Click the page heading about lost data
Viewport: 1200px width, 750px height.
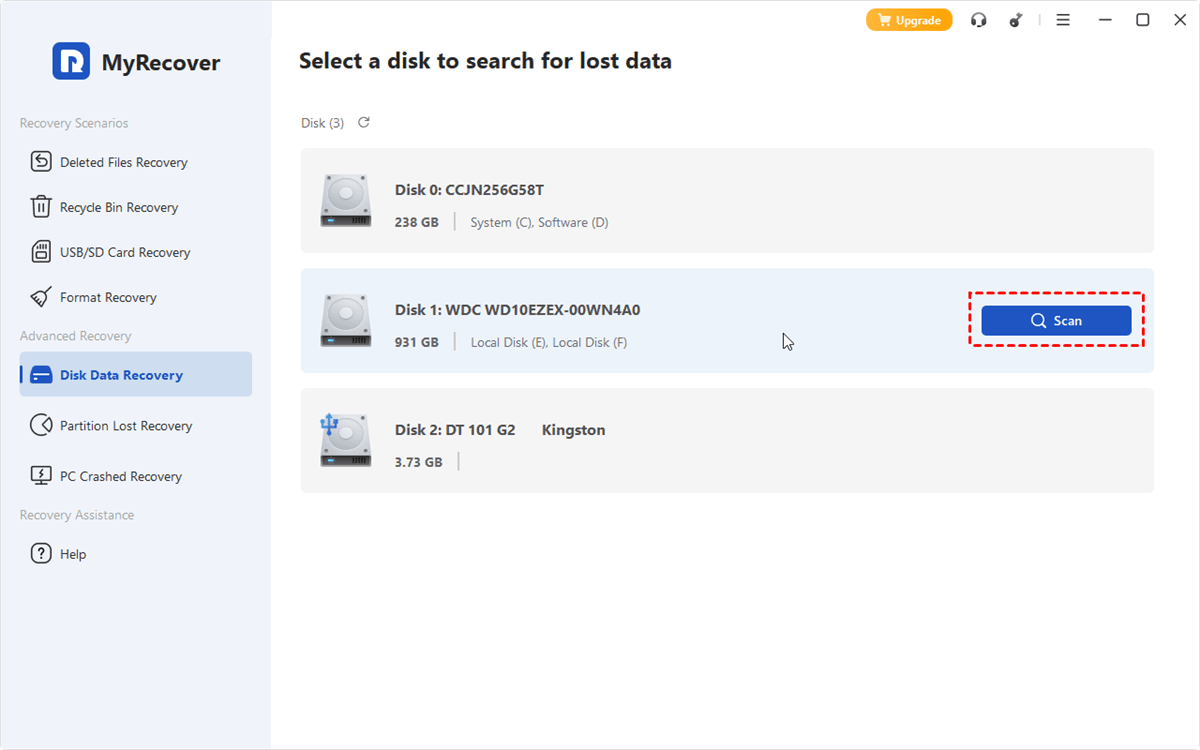pyautogui.click(x=485, y=62)
